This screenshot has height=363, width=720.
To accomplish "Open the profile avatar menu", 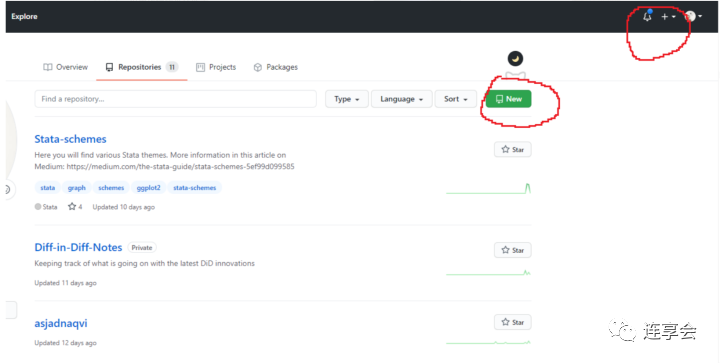I will (x=693, y=17).
